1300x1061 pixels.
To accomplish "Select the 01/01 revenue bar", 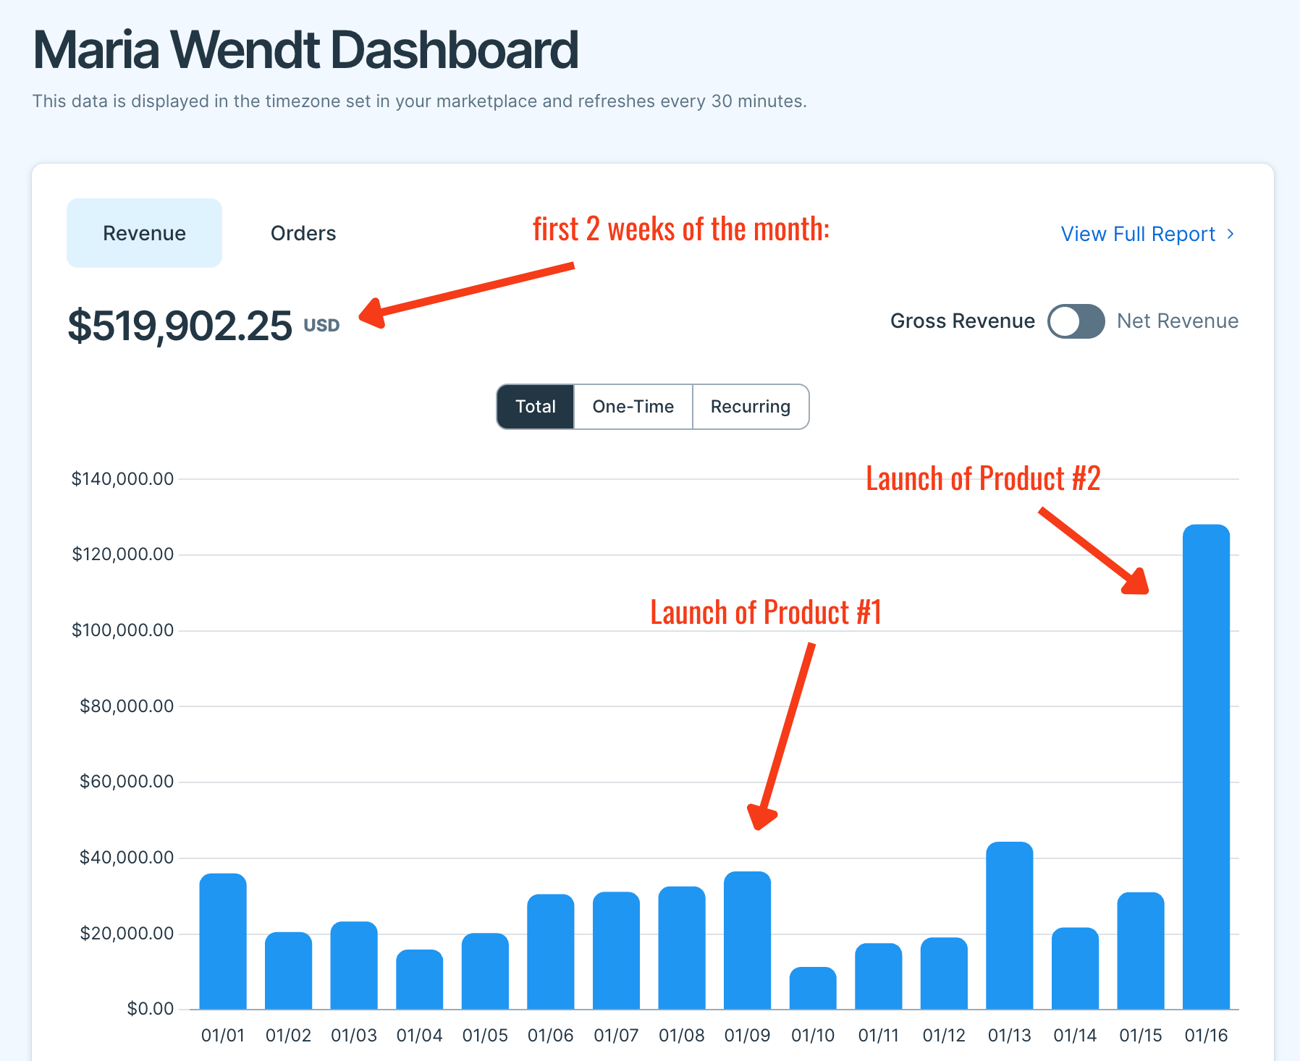I will (x=223, y=941).
